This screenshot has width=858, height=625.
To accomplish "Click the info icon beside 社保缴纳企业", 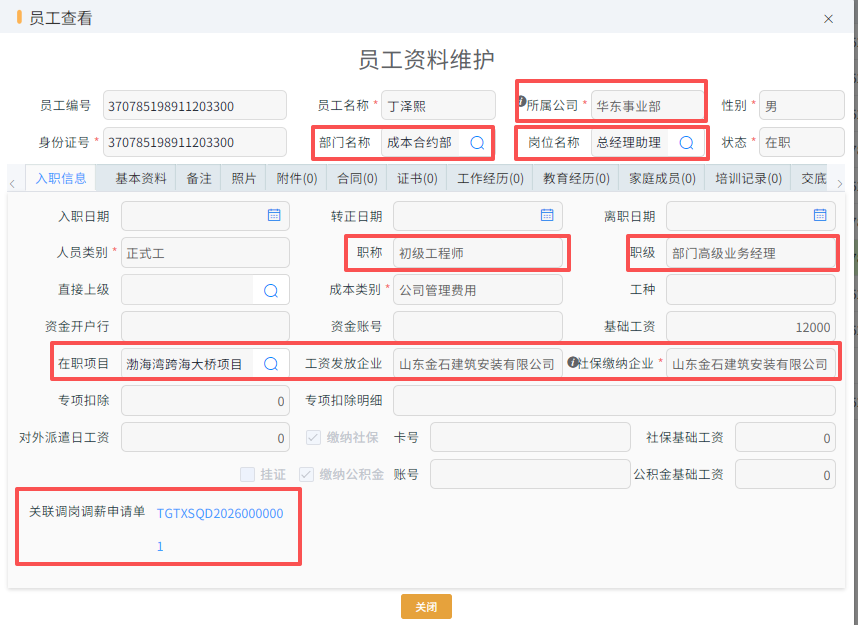I will 572,362.
